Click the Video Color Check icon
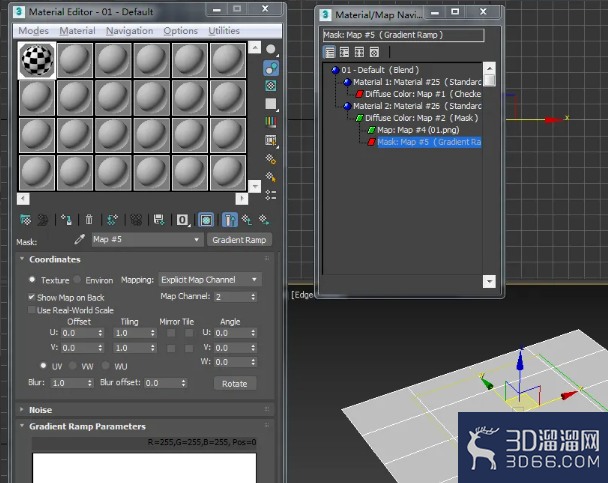The width and height of the screenshot is (608, 483). (271, 122)
